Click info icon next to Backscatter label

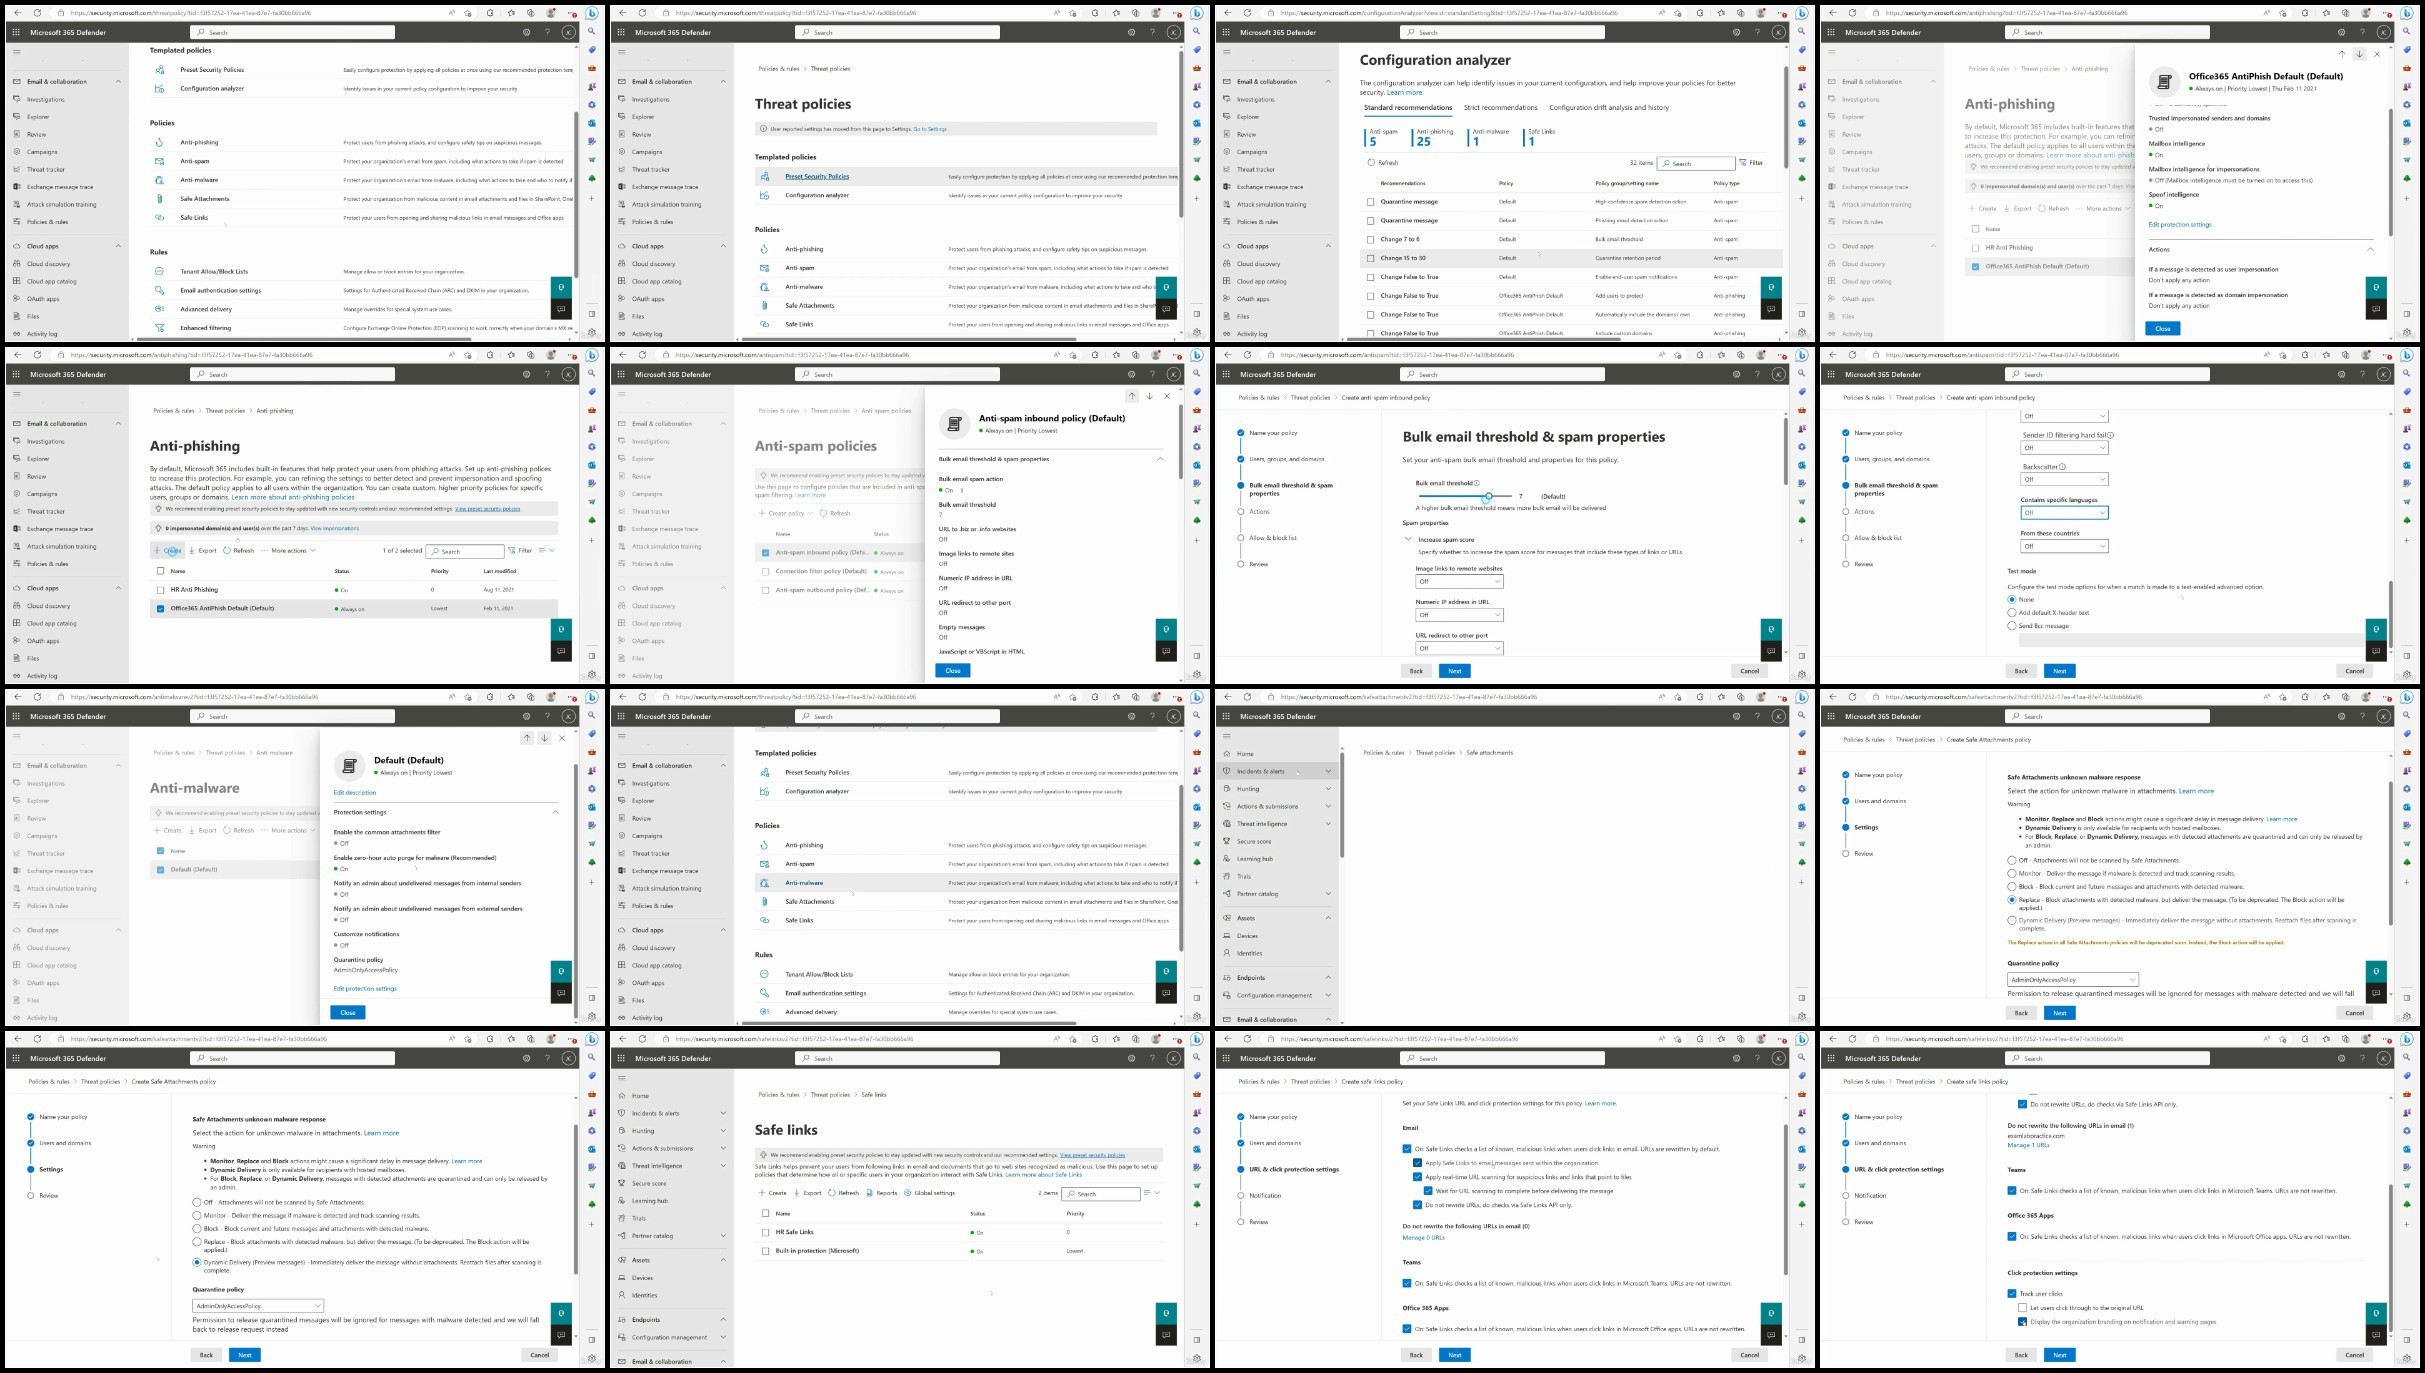tap(2062, 467)
